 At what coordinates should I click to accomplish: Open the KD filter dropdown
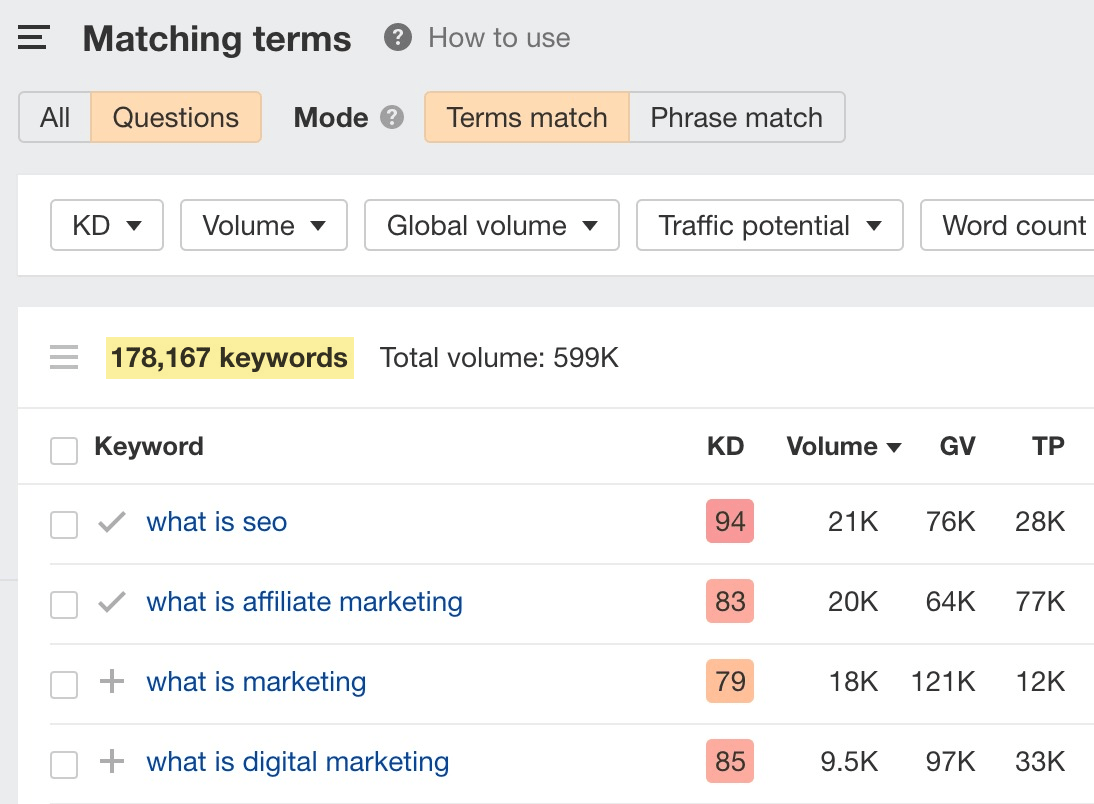tap(106, 225)
